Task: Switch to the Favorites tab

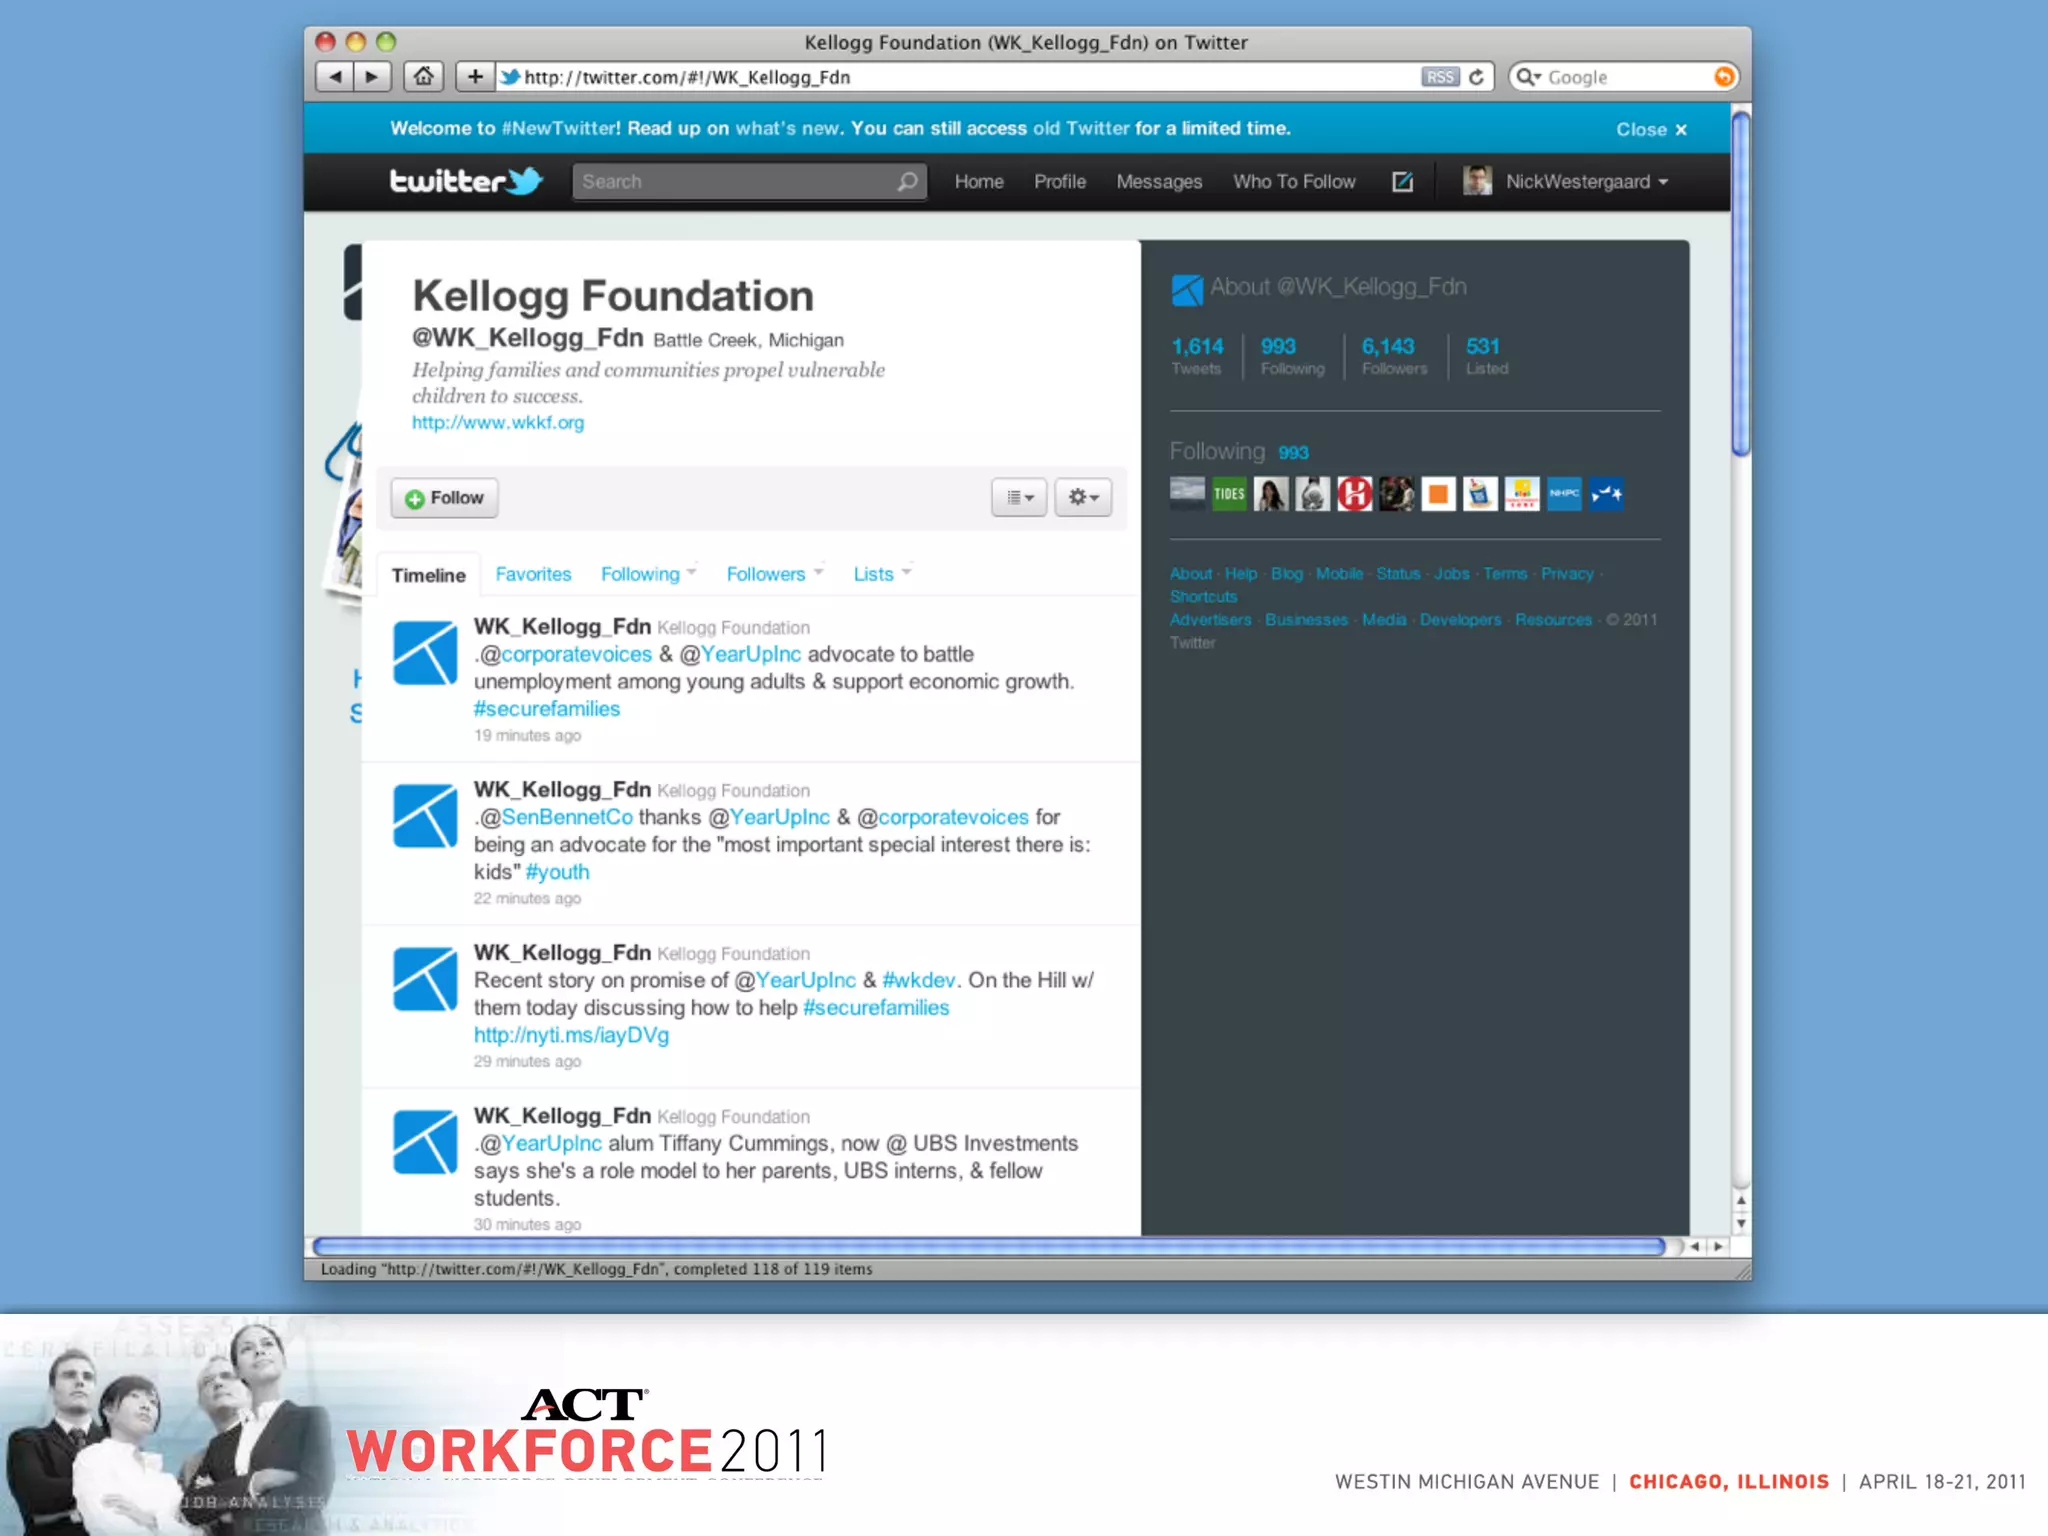Action: coord(533,574)
